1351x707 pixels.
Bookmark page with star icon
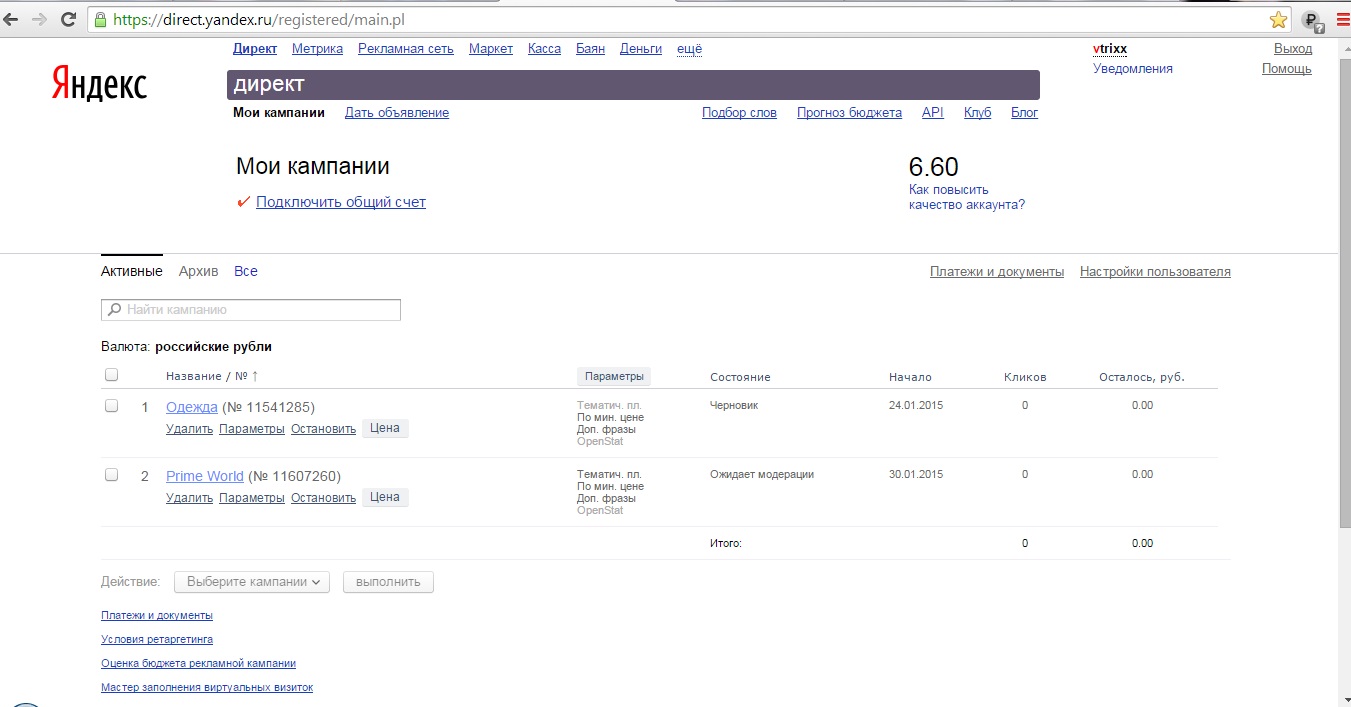click(1278, 19)
